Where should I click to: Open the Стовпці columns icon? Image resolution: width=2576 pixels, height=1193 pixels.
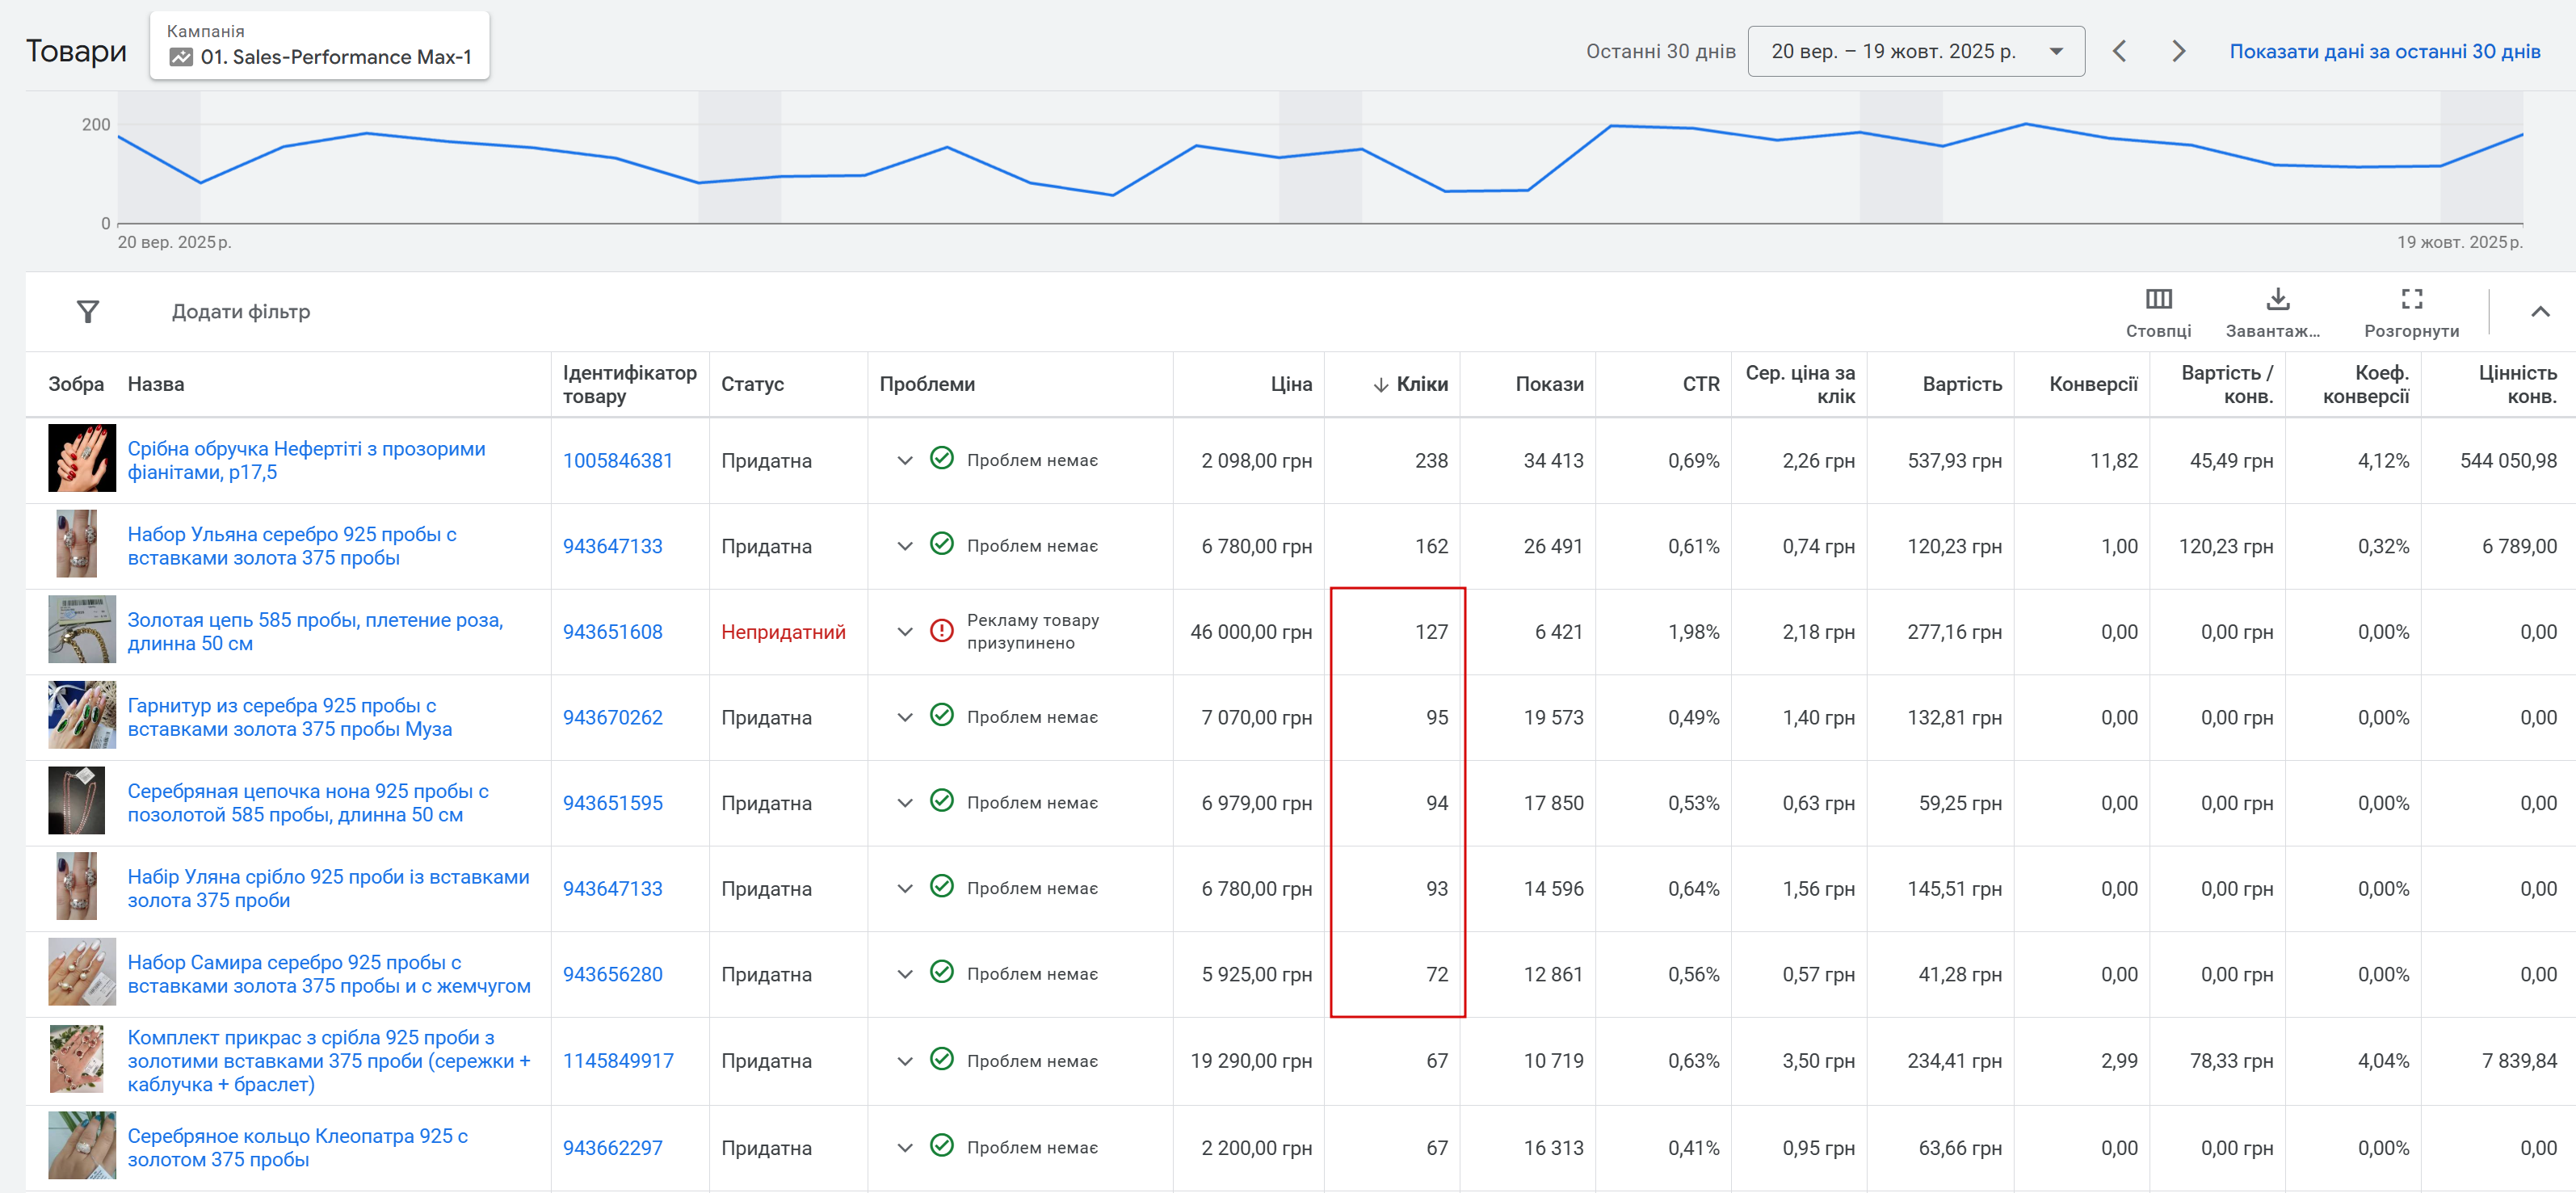coord(2158,299)
